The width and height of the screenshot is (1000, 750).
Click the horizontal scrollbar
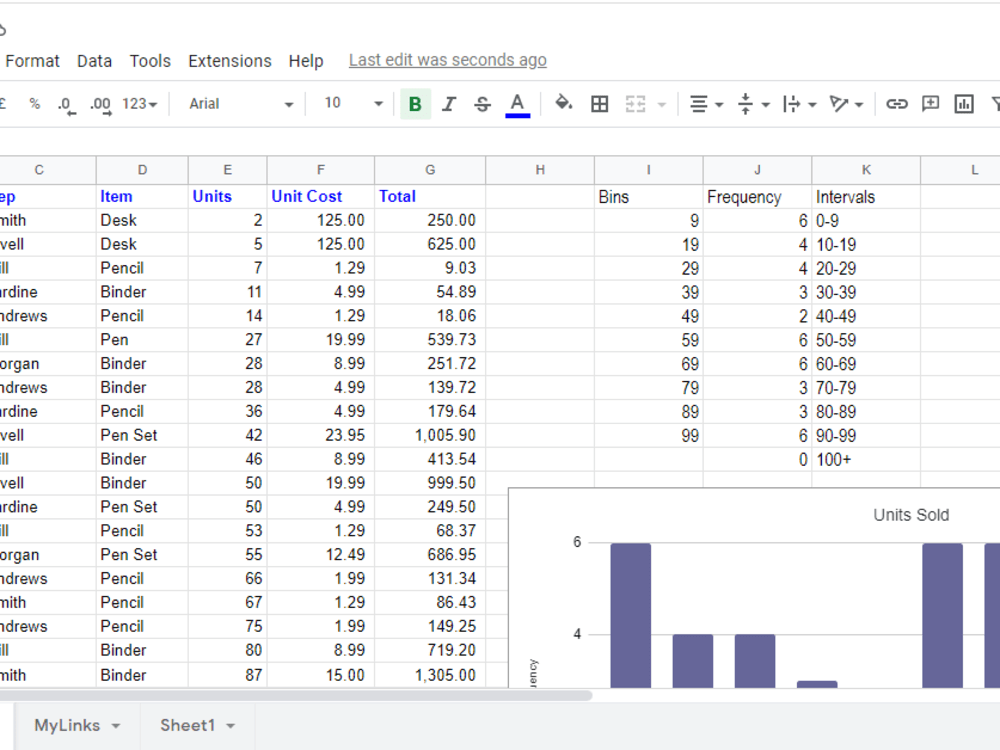296,696
